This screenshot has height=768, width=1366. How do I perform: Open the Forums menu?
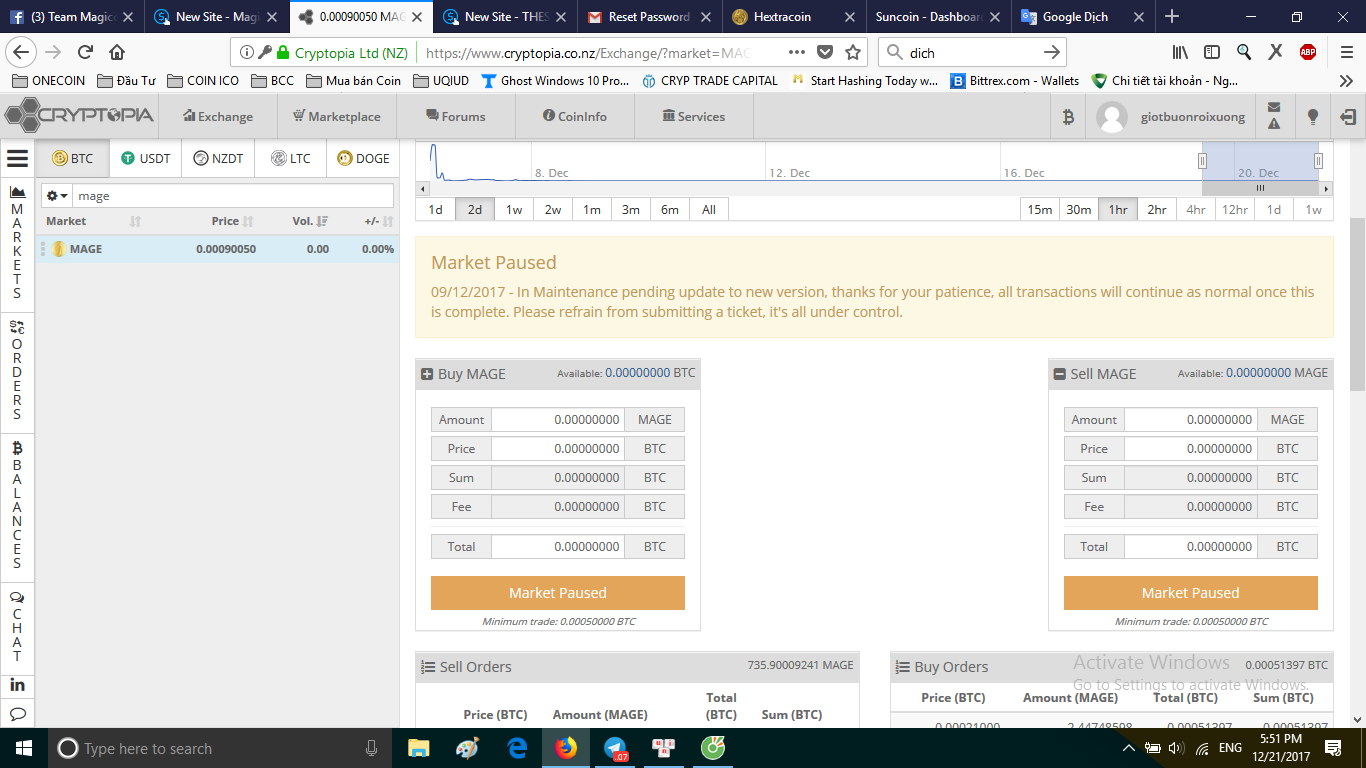[x=457, y=116]
